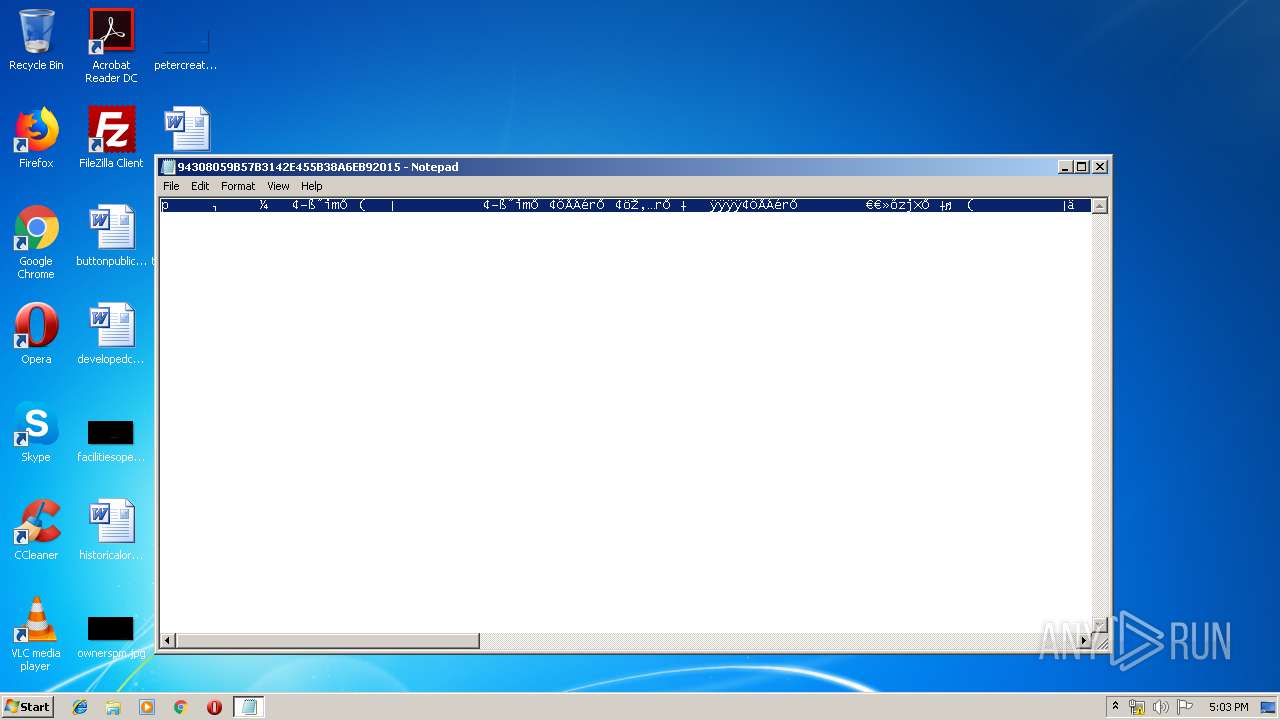Close the Notepad window

tap(1100, 167)
